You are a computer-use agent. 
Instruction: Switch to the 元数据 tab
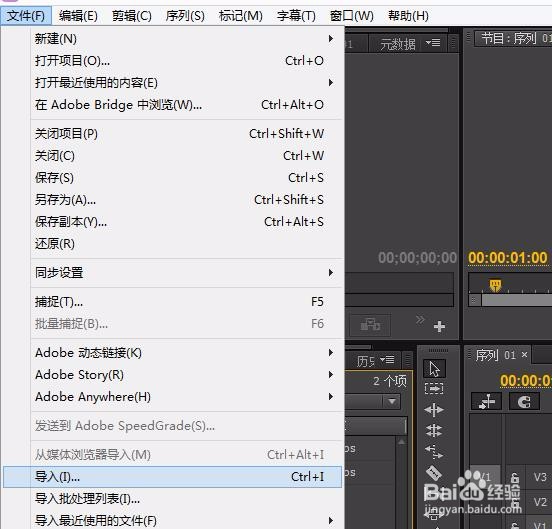(x=398, y=44)
